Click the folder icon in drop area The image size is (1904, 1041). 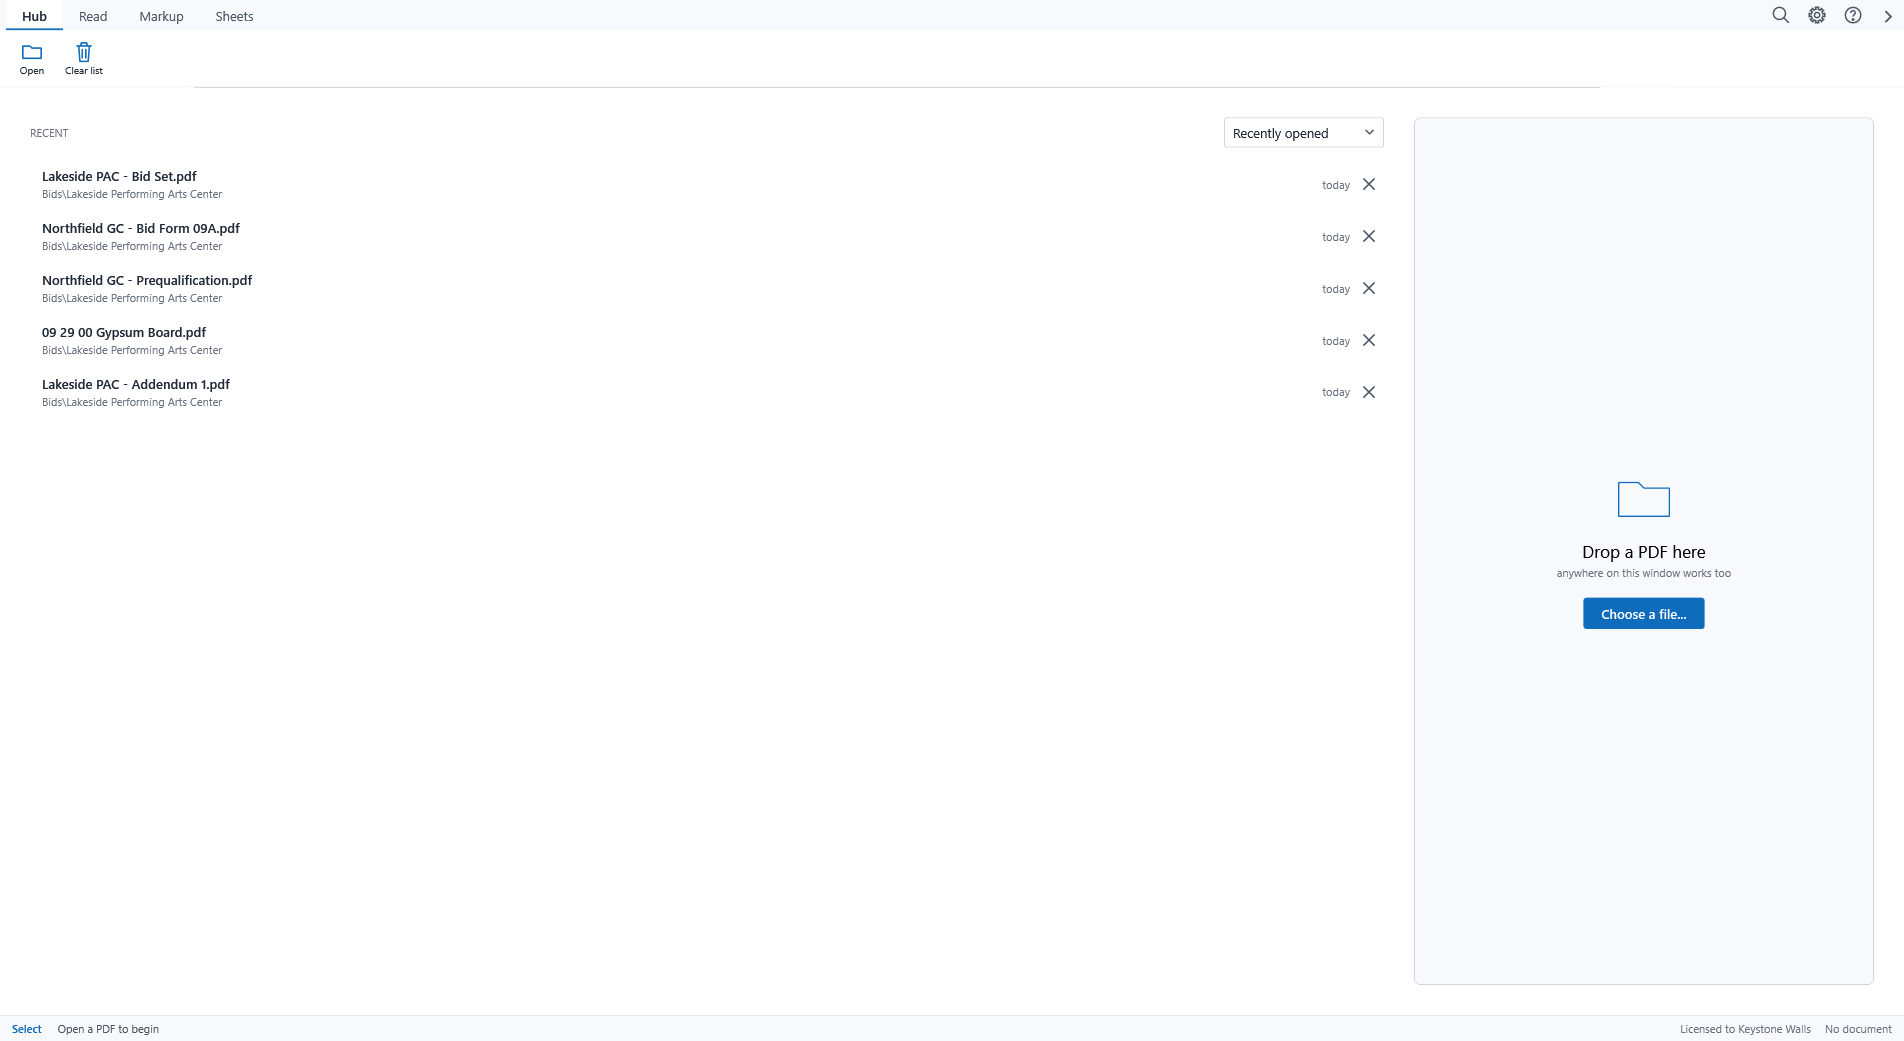[1644, 499]
